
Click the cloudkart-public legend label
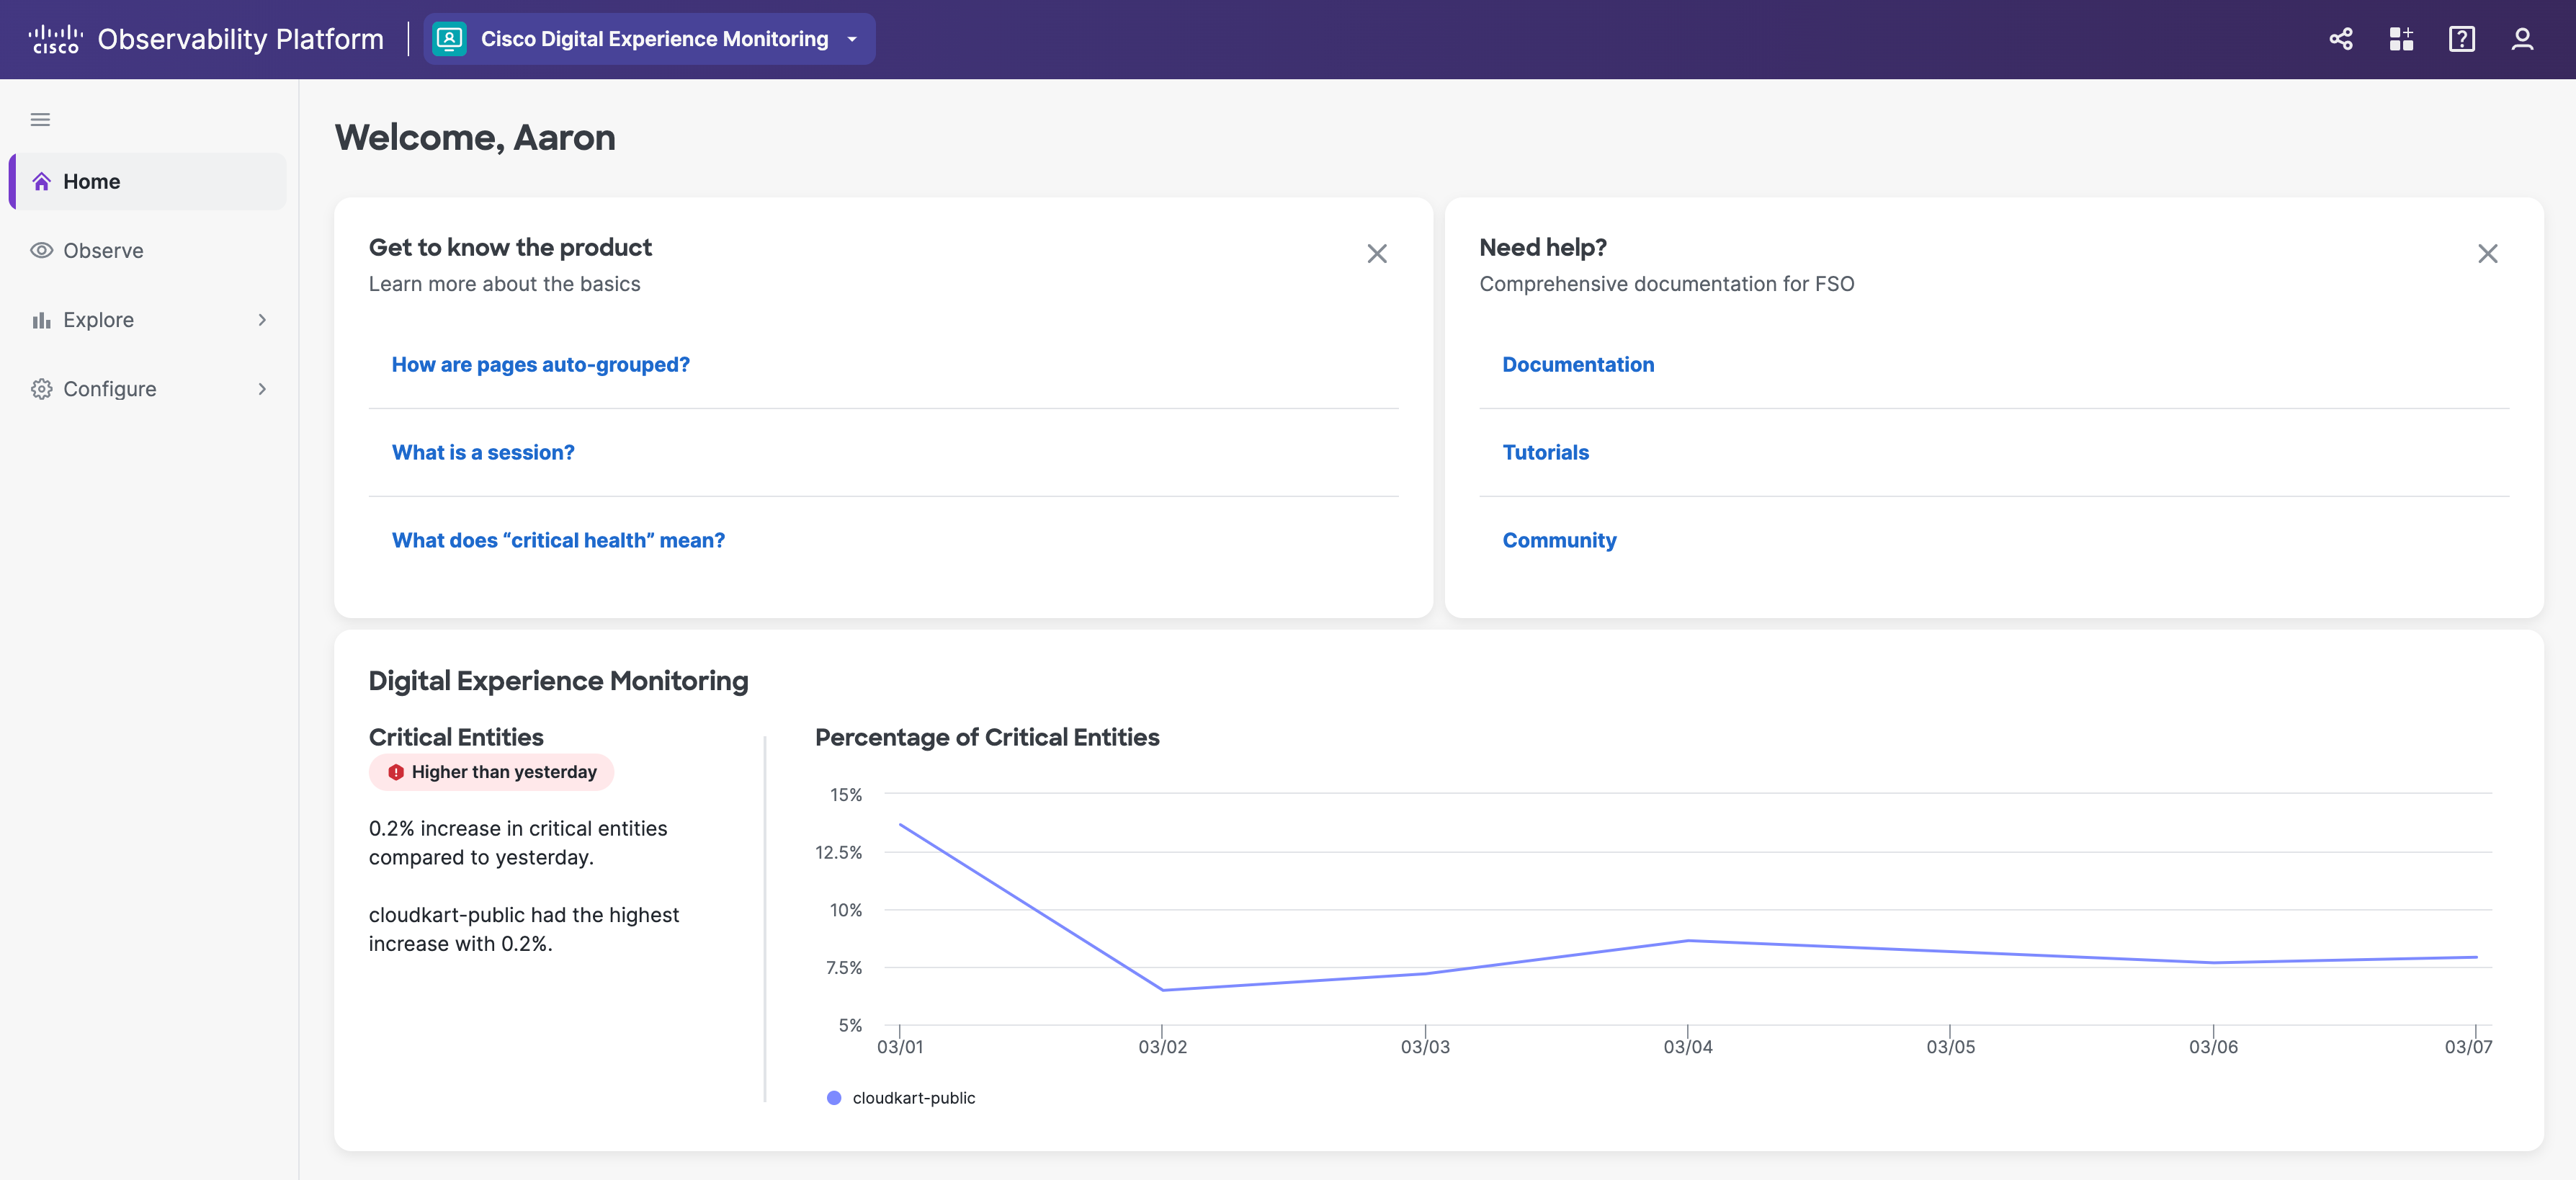coord(913,1098)
